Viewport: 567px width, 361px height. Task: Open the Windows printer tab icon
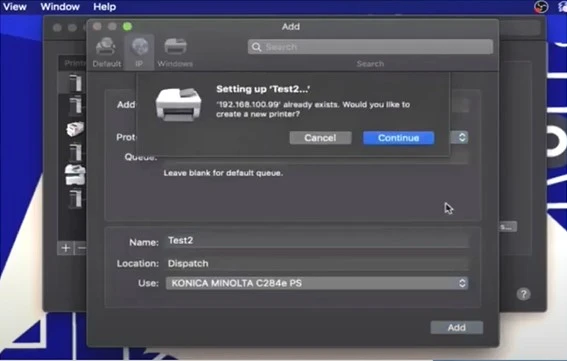click(x=175, y=47)
